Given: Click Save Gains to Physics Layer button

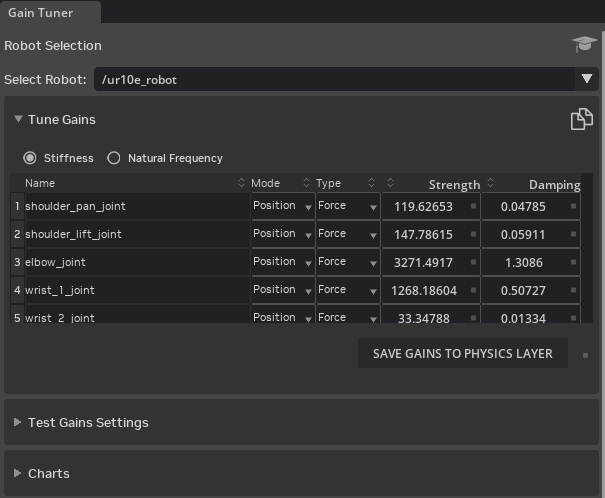Looking at the screenshot, I should point(462,353).
